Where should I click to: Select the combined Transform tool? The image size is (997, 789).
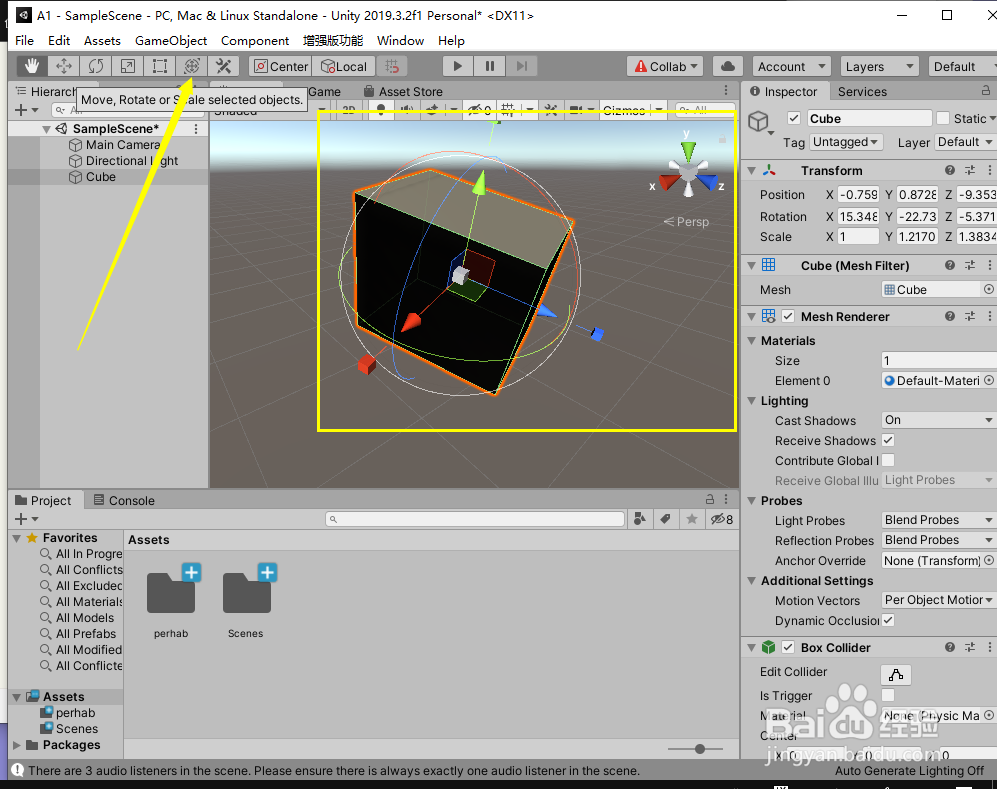pos(192,66)
